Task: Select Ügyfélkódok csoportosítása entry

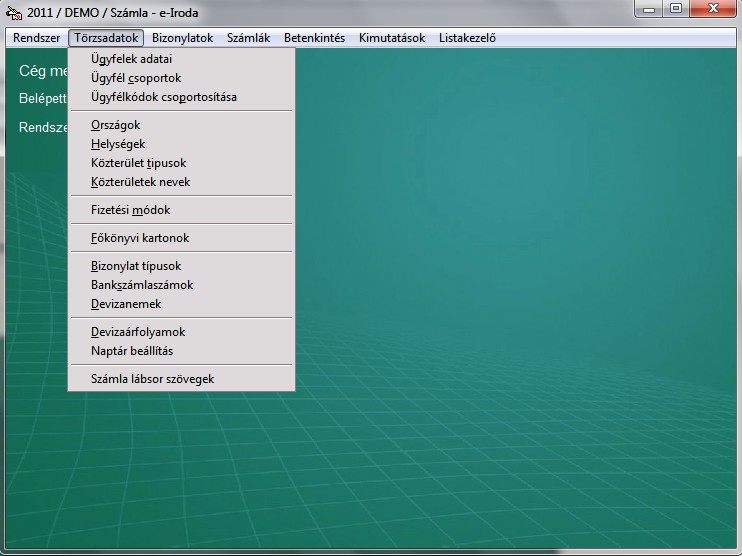Action: coord(164,97)
